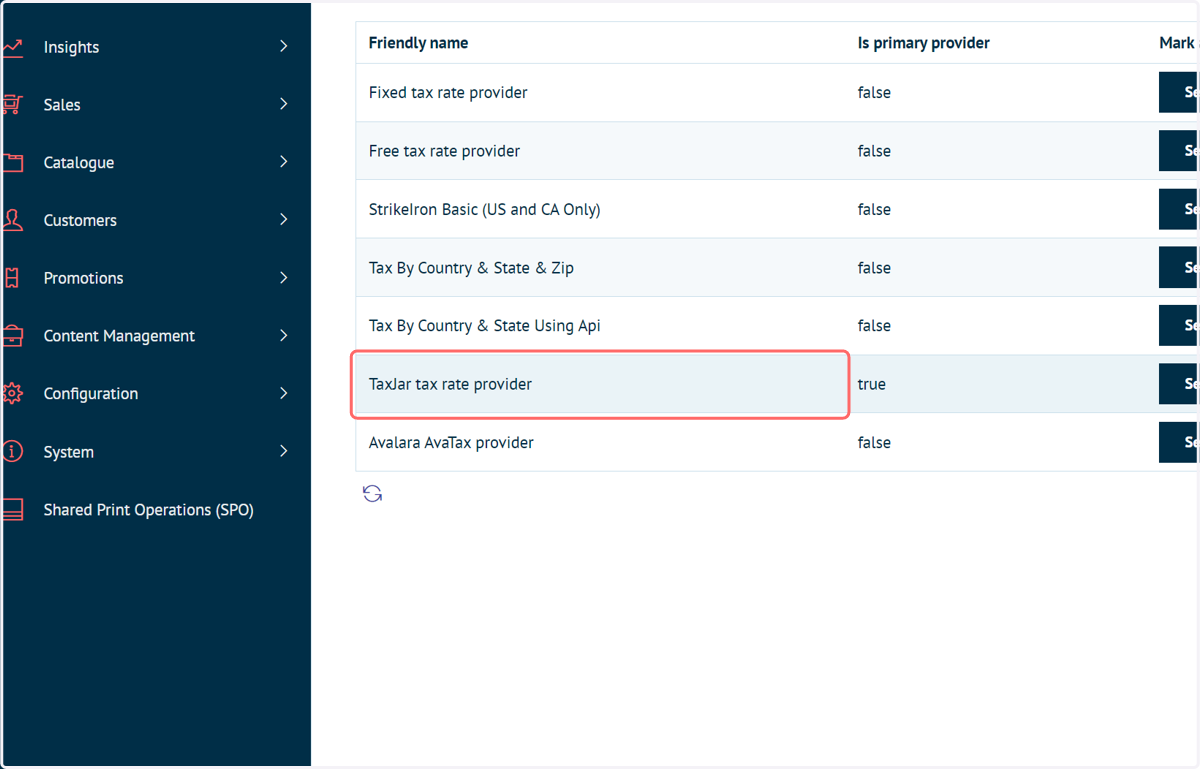1200x769 pixels.
Task: Click the Sales shopping cart icon
Action: 12,104
